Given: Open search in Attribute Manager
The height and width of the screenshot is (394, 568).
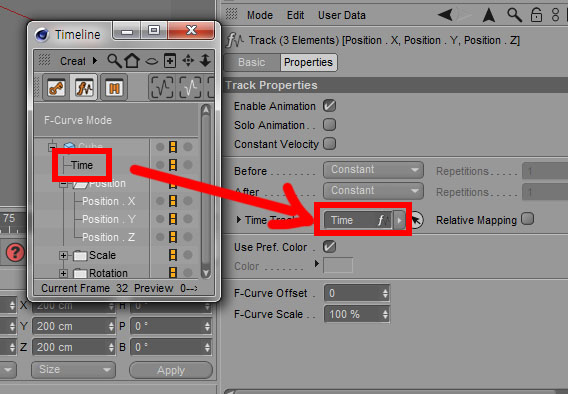Looking at the screenshot, I should pos(514,15).
